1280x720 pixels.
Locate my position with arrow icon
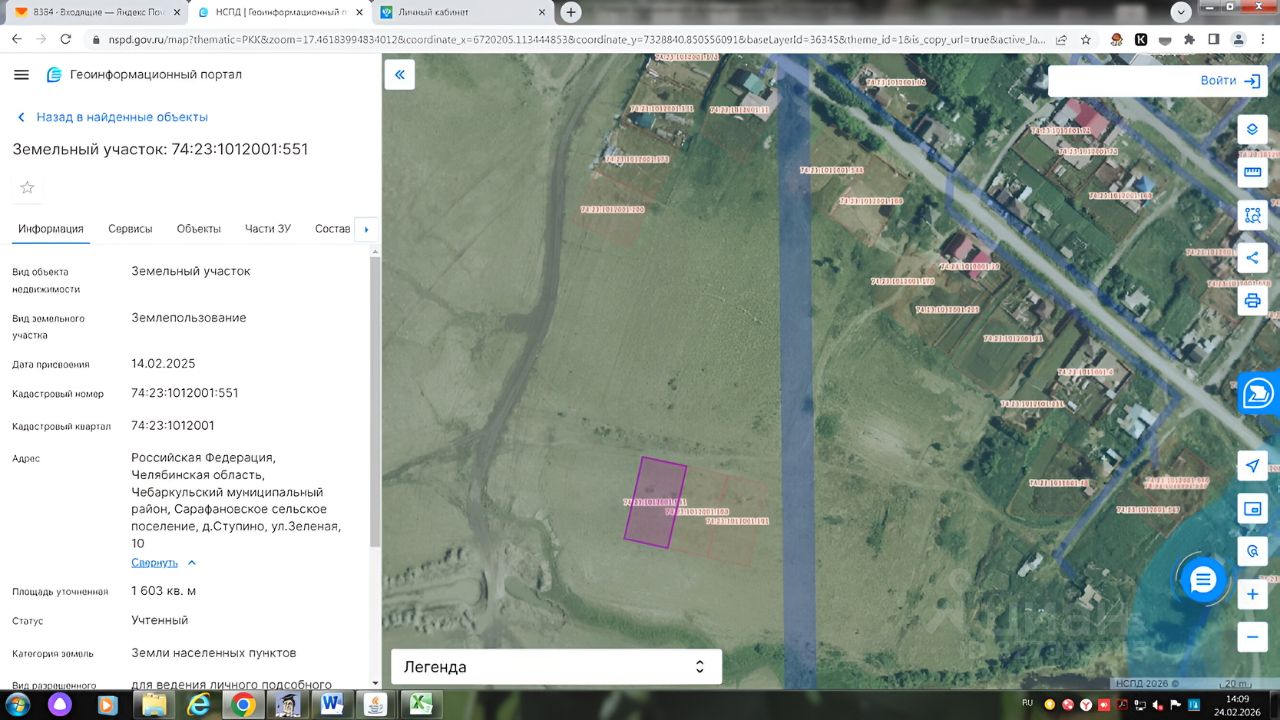(x=1252, y=466)
